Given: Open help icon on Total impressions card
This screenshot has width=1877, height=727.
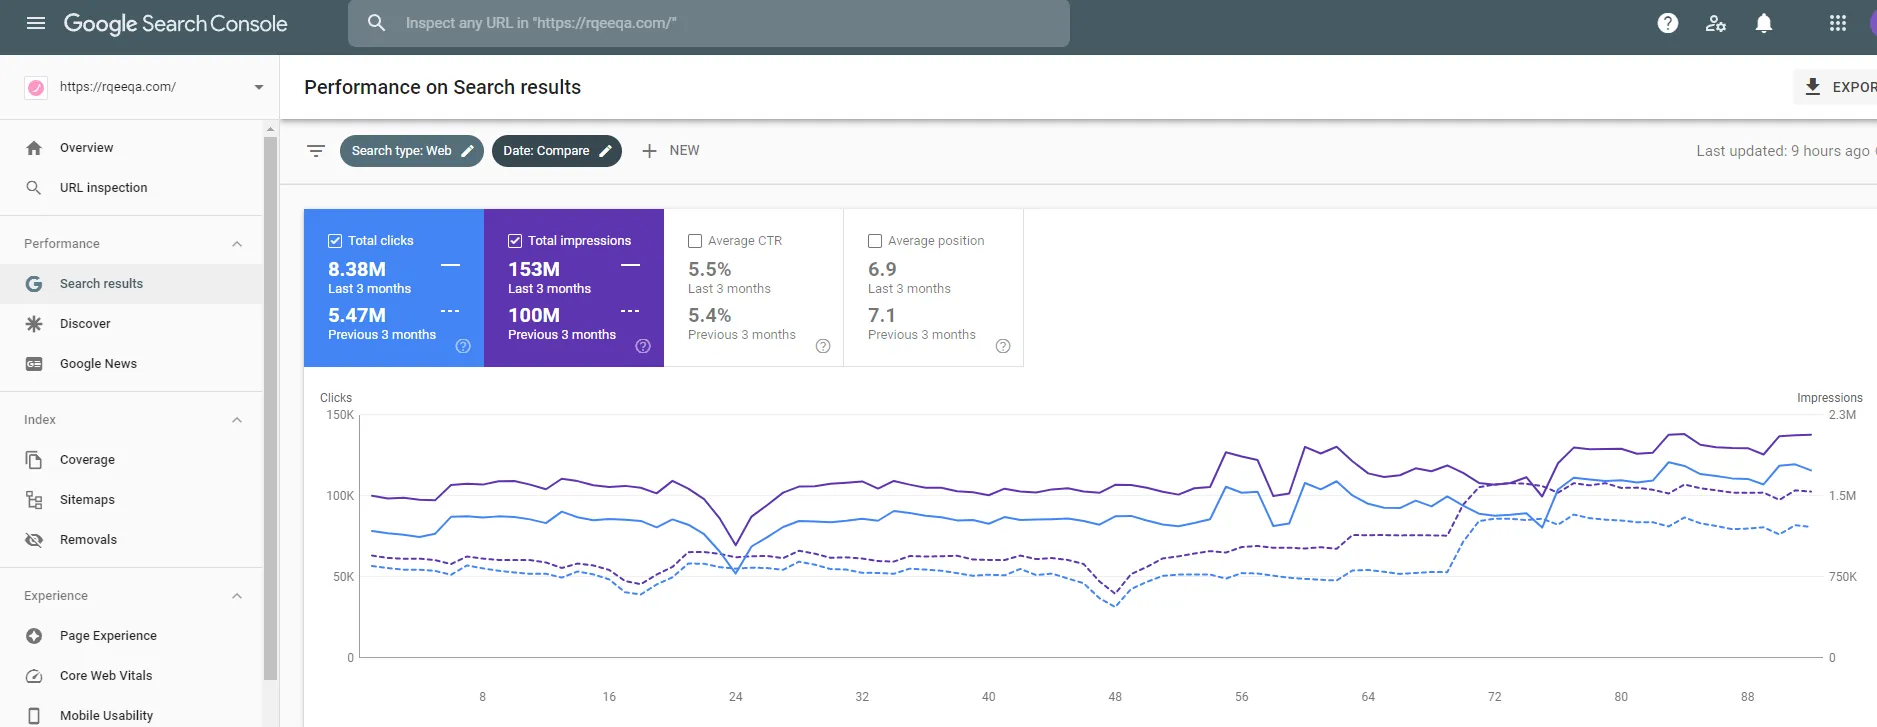Looking at the screenshot, I should 643,346.
